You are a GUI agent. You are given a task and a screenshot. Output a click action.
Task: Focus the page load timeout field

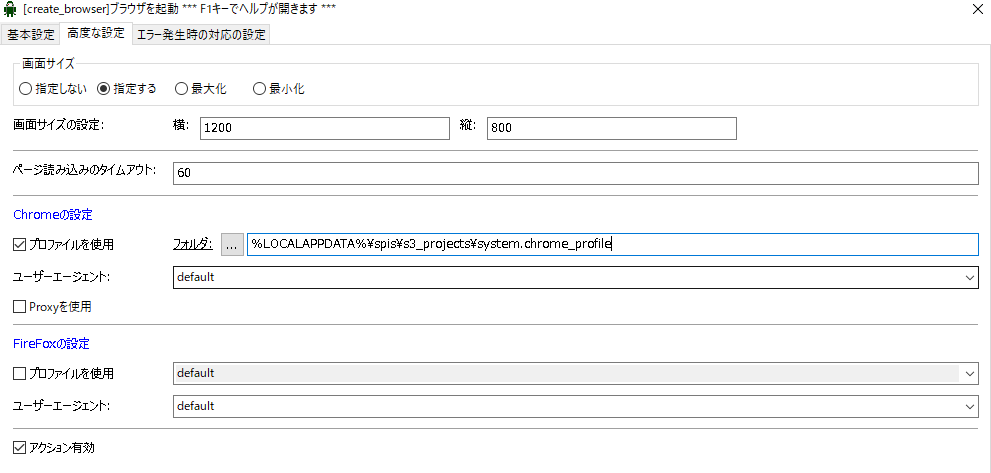[574, 173]
